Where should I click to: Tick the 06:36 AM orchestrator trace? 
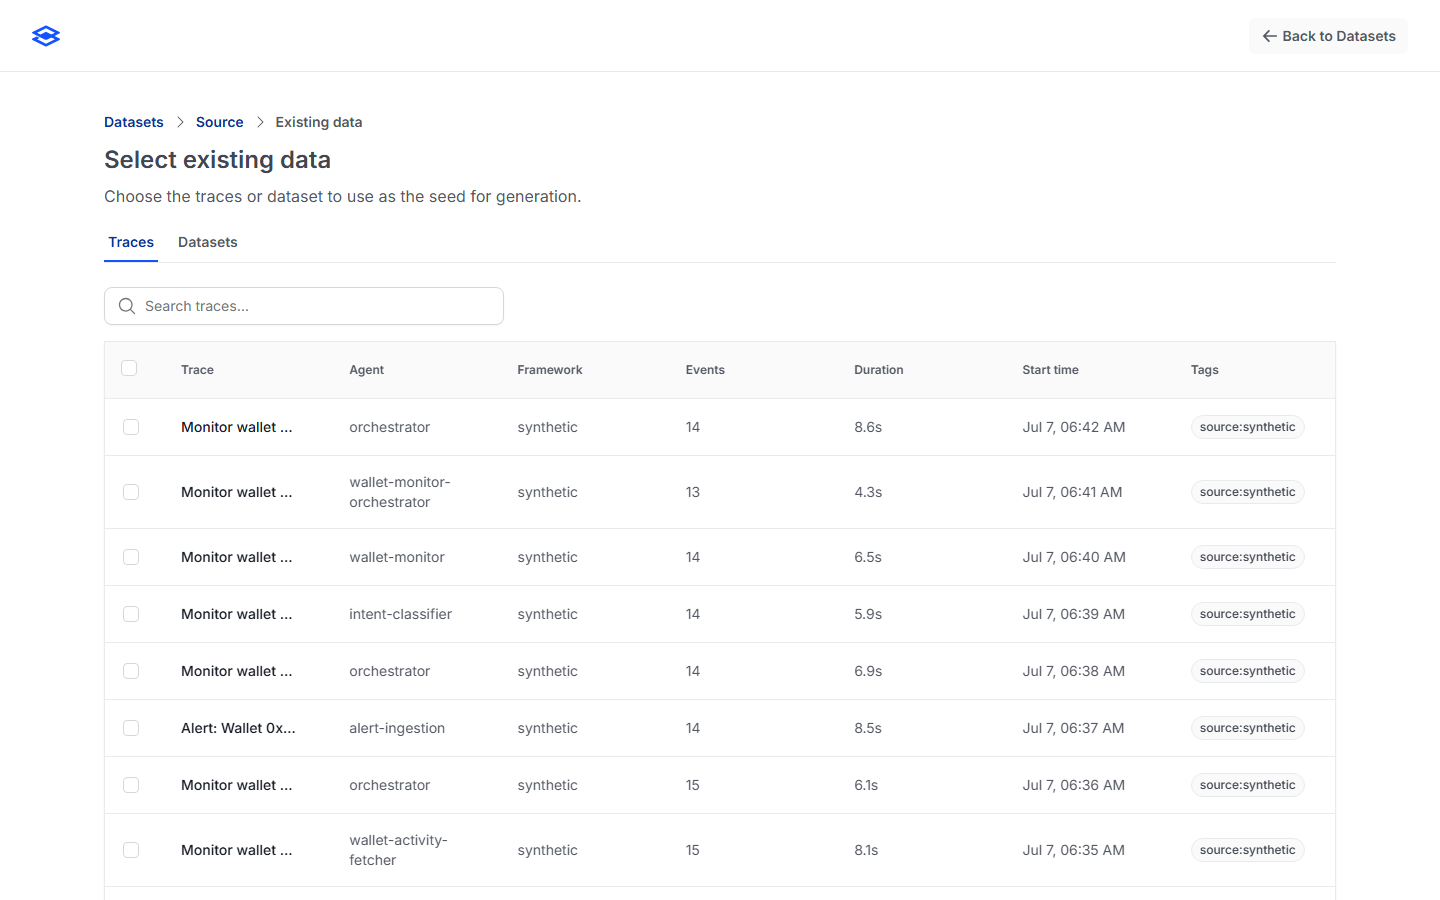(x=131, y=785)
